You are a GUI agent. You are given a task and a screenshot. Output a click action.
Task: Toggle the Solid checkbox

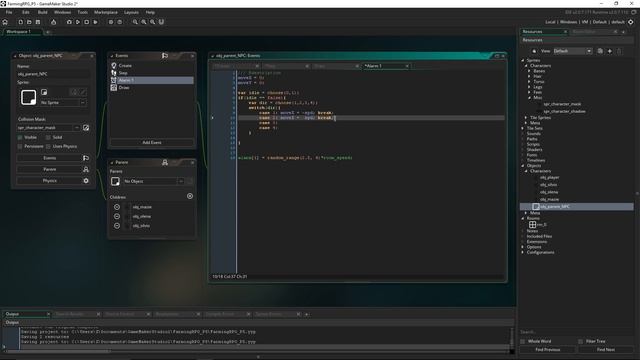click(x=48, y=138)
